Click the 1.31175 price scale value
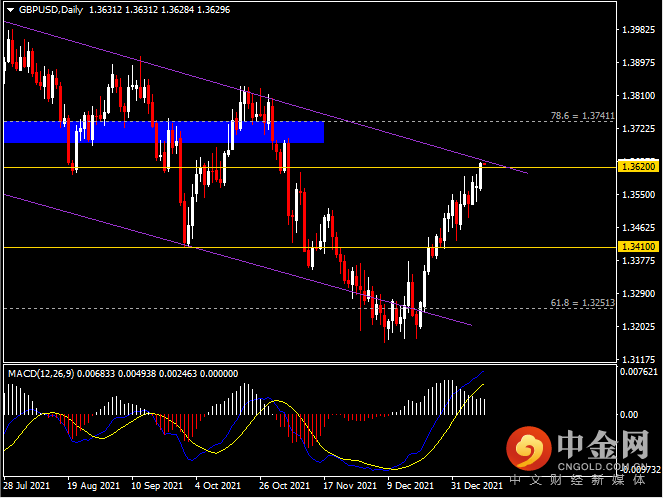 [x=638, y=359]
